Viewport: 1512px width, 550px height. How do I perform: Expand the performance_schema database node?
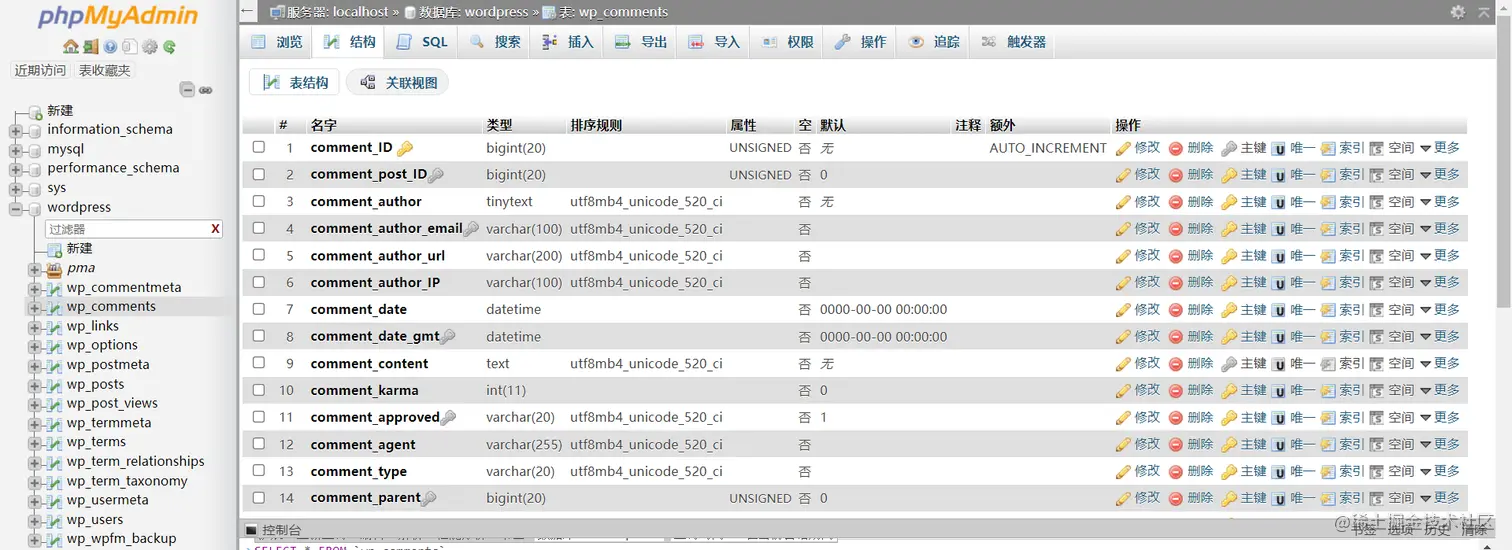tap(15, 169)
